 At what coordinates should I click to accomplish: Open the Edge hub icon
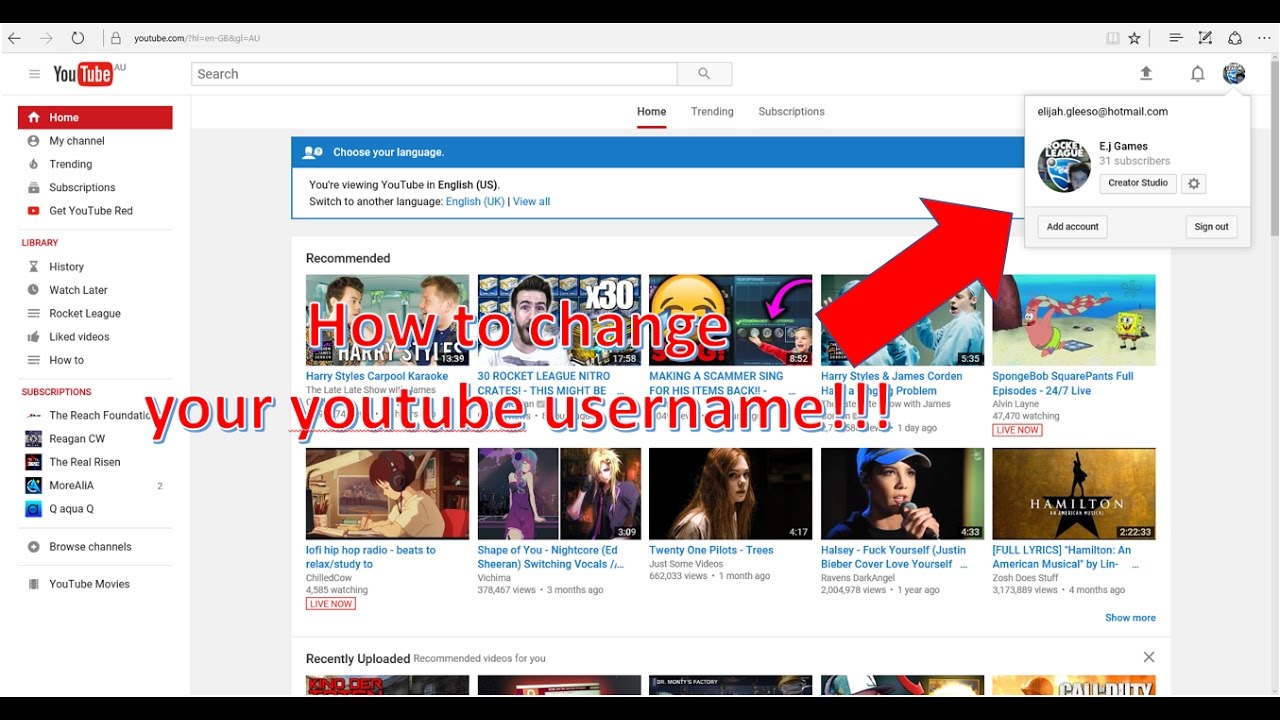click(1176, 38)
